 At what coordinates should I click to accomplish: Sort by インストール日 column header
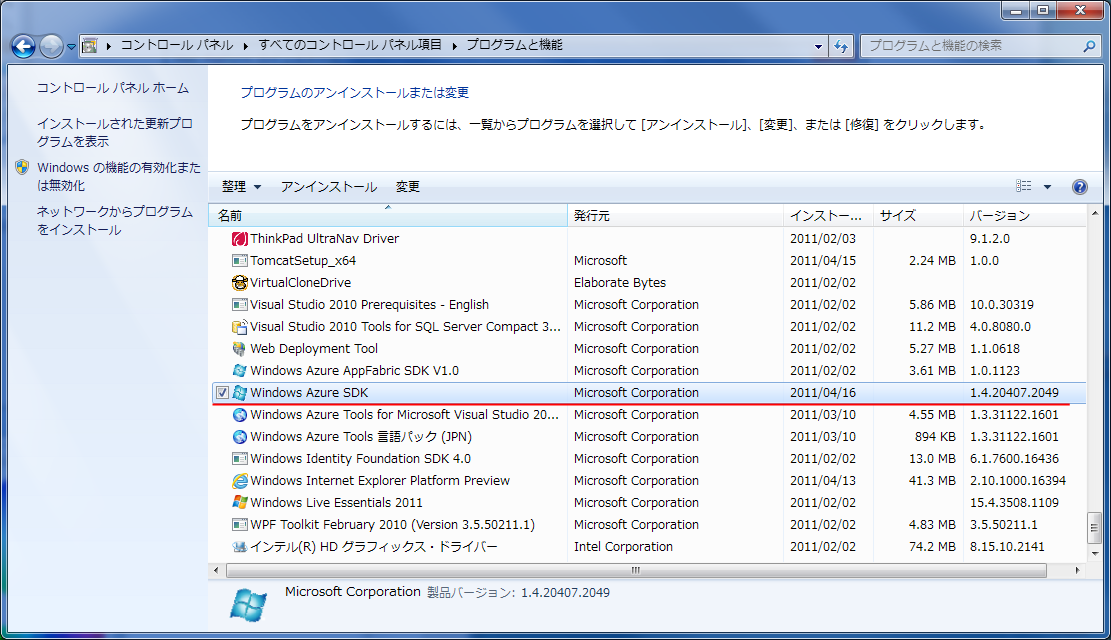[x=828, y=215]
